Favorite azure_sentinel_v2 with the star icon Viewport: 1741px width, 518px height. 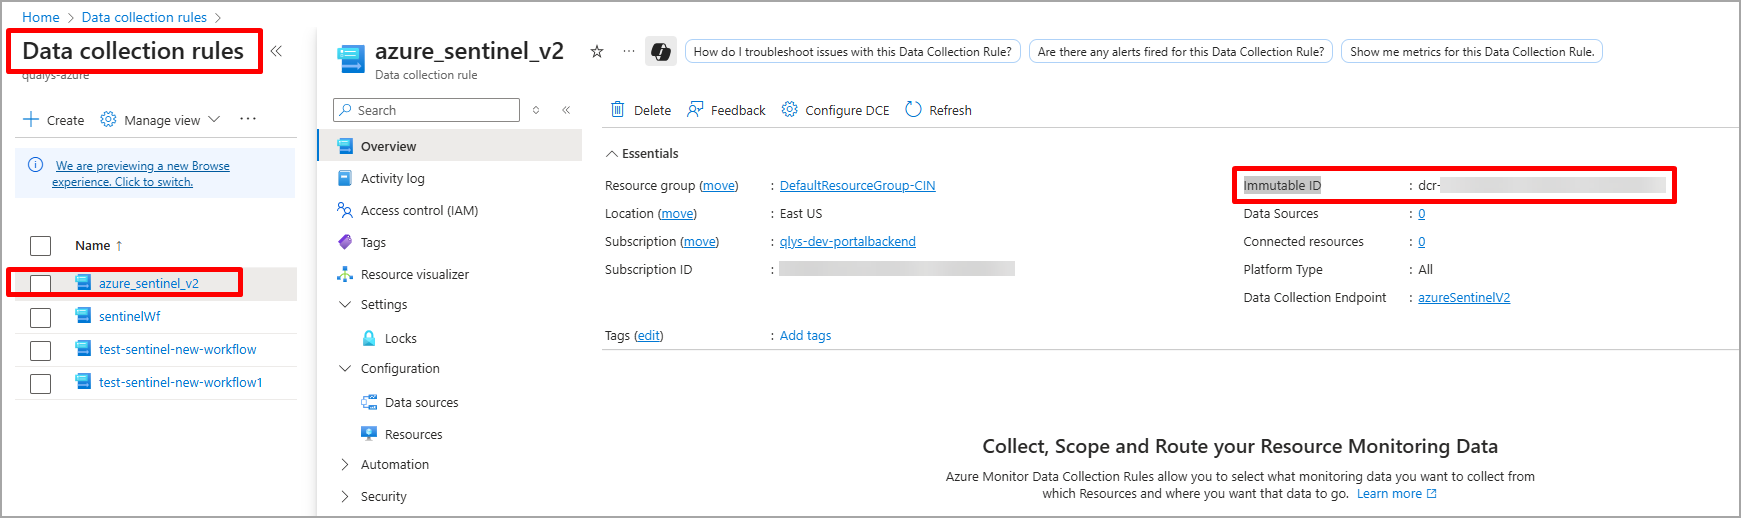pyautogui.click(x=597, y=52)
